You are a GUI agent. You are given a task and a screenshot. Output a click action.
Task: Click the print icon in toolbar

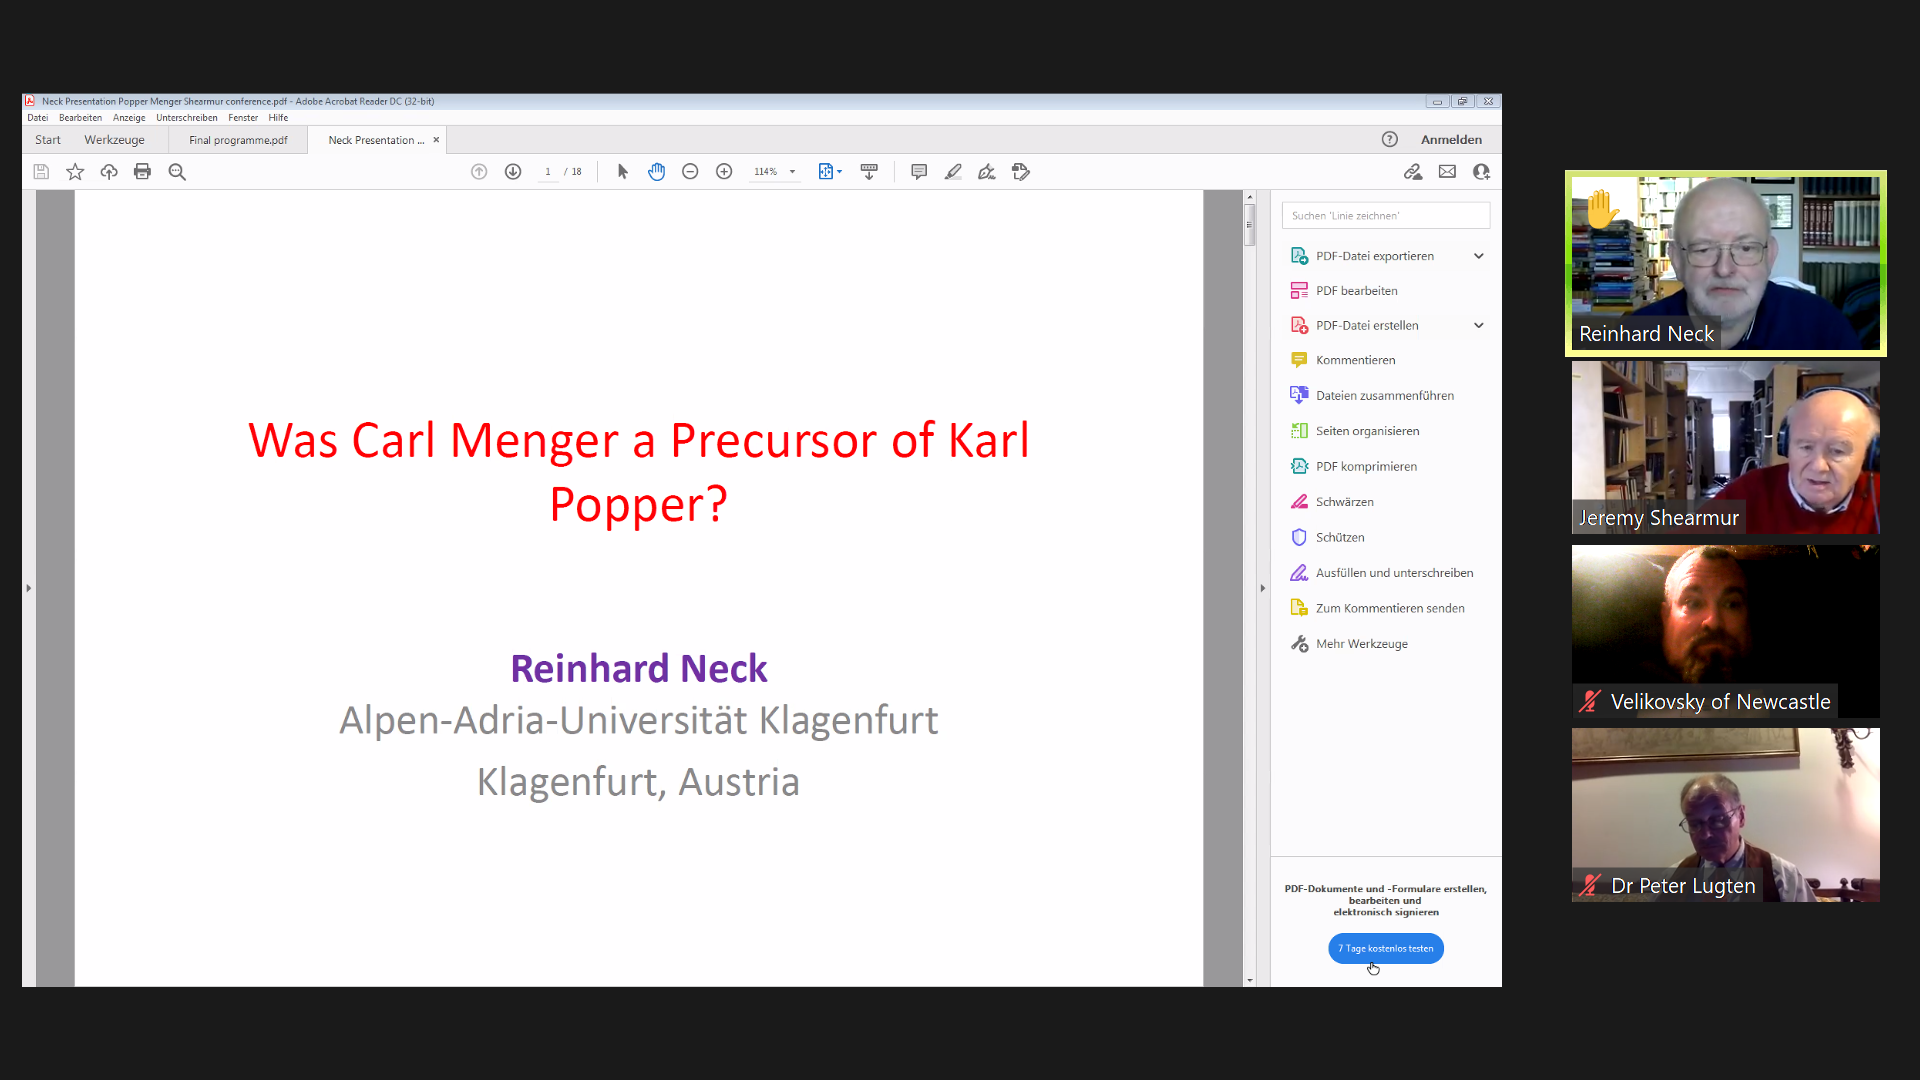pyautogui.click(x=142, y=172)
